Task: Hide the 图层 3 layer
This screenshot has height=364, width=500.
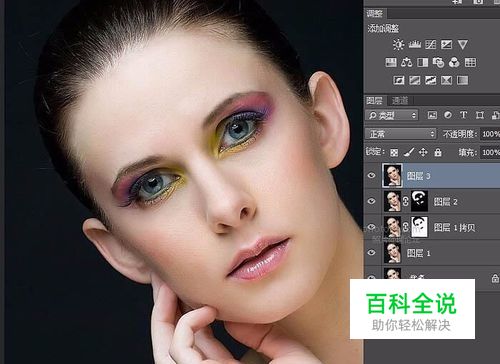Action: 372,175
